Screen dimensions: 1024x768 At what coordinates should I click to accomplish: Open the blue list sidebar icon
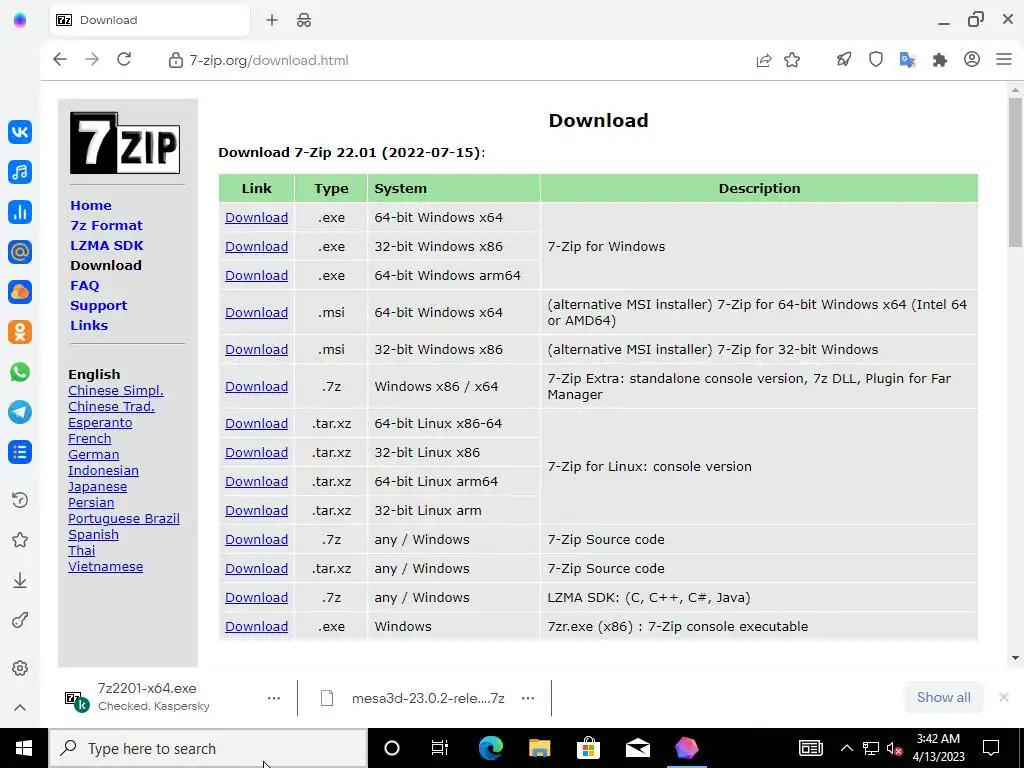click(20, 452)
